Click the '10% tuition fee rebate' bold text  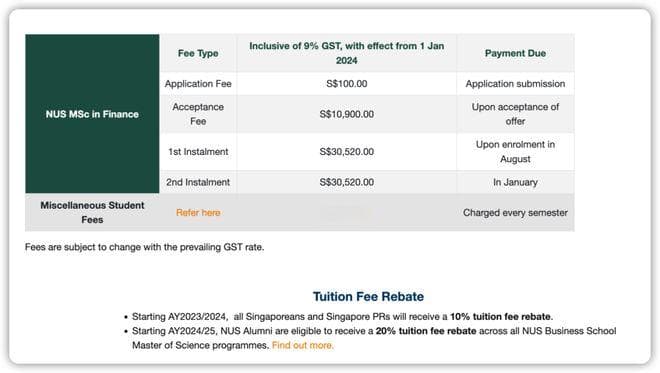pyautogui.click(x=500, y=317)
